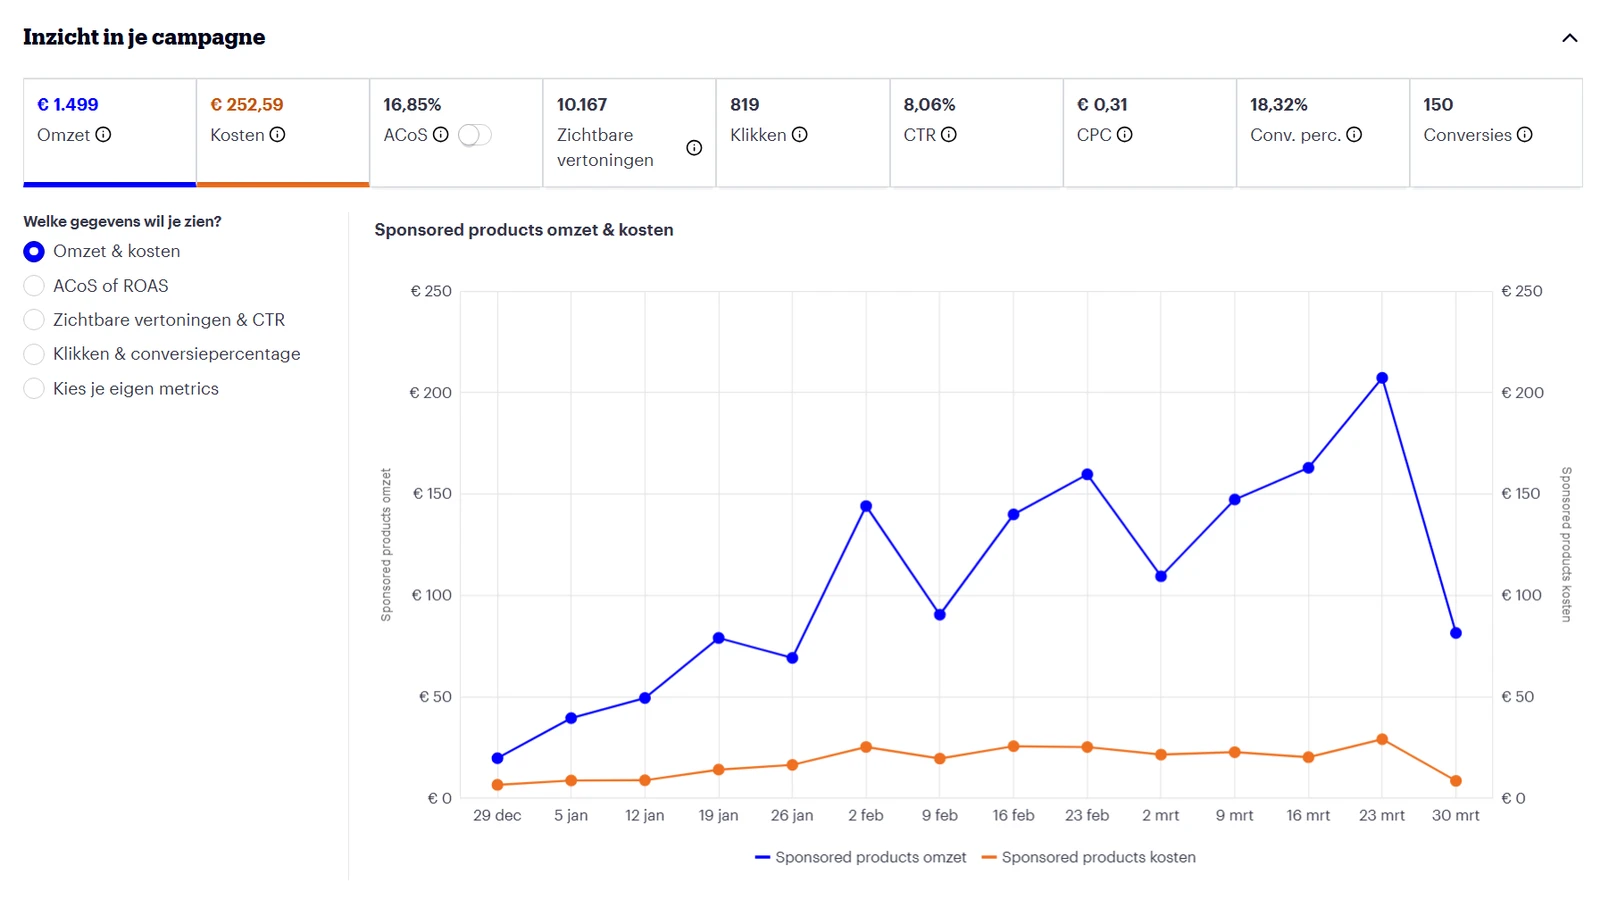Click the Sponsored products omzet & kosten title
Viewport: 1600px width, 898px height.
(x=524, y=230)
